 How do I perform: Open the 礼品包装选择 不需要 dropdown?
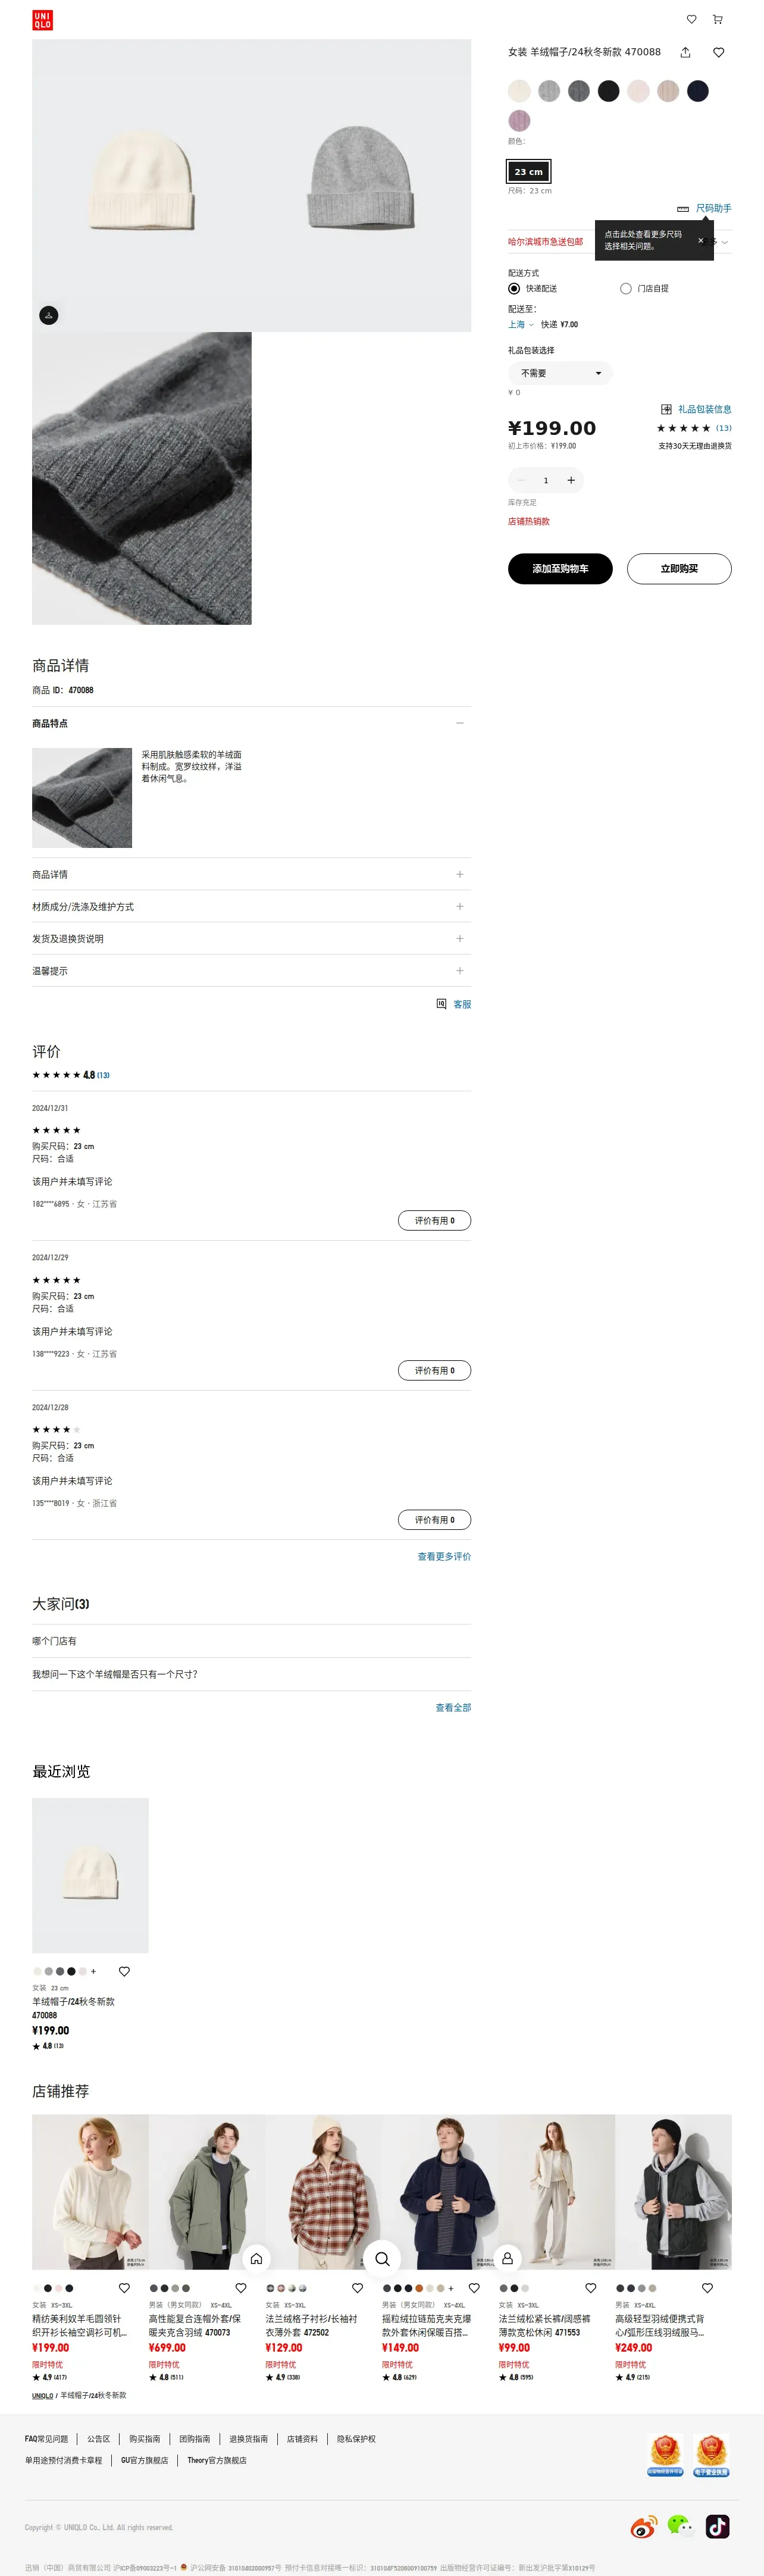pos(560,373)
